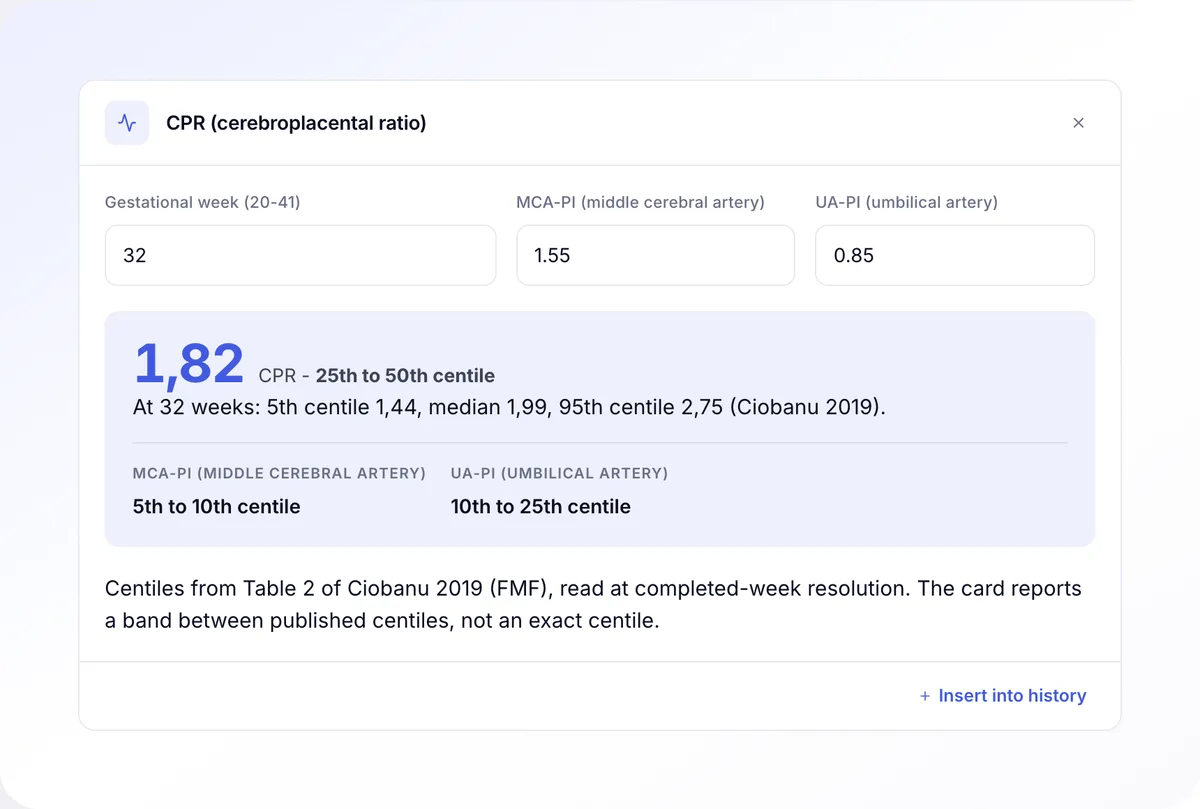Select the CPR (cerebroplacental ratio) title
Image resolution: width=1200 pixels, height=809 pixels.
click(296, 123)
